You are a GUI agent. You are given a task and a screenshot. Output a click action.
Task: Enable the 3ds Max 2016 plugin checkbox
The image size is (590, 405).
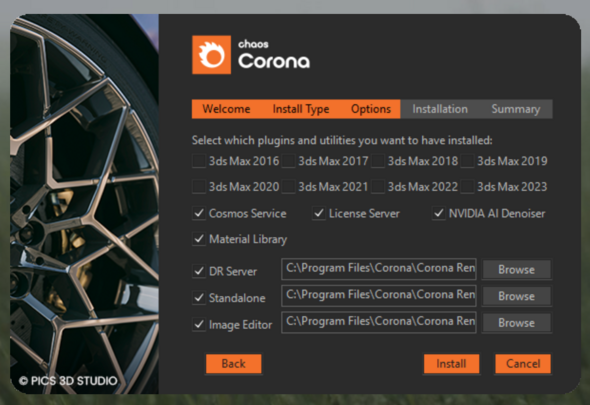(x=199, y=161)
